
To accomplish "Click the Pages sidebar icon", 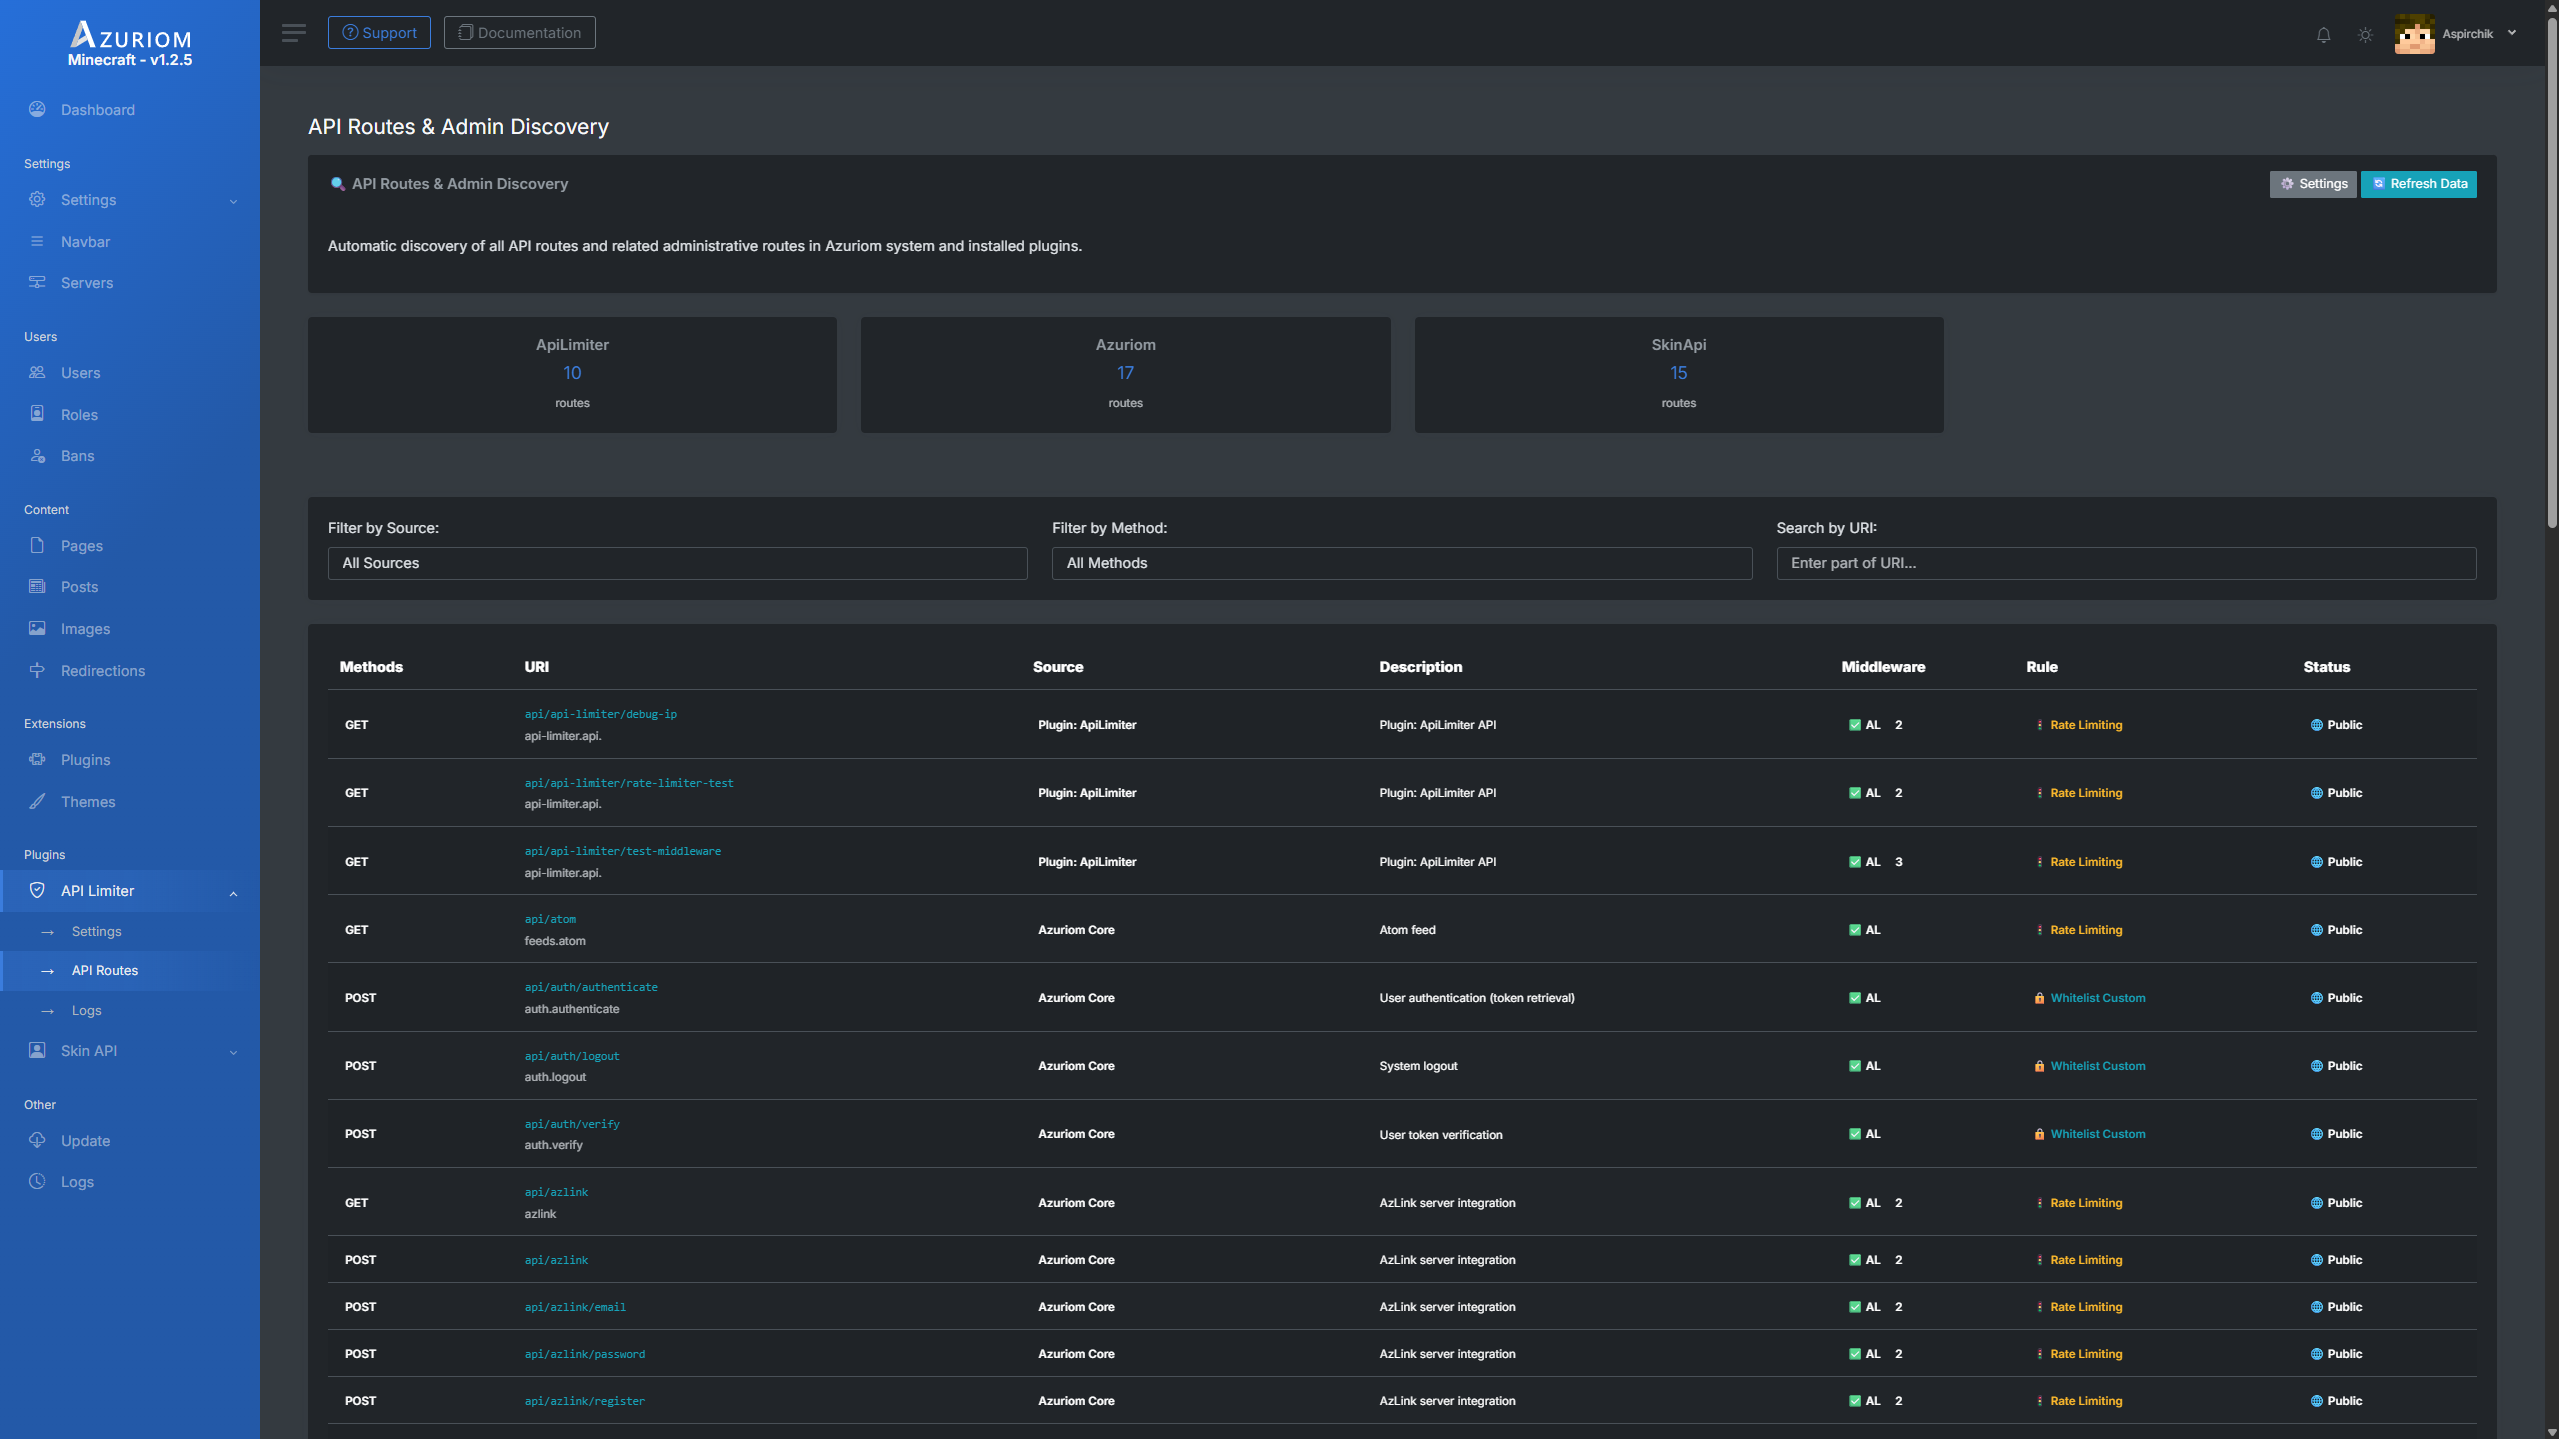I will click(x=37, y=545).
